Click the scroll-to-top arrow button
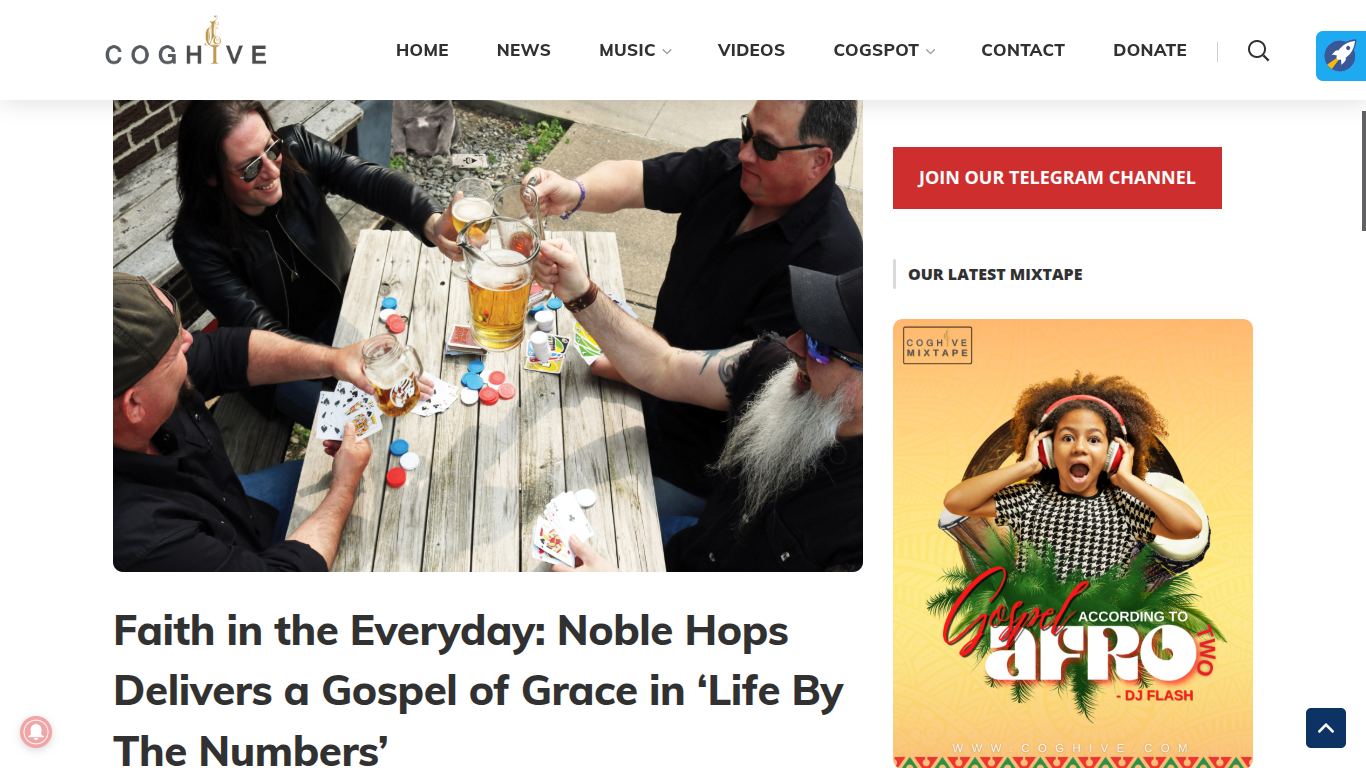This screenshot has width=1366, height=768. point(1326,728)
